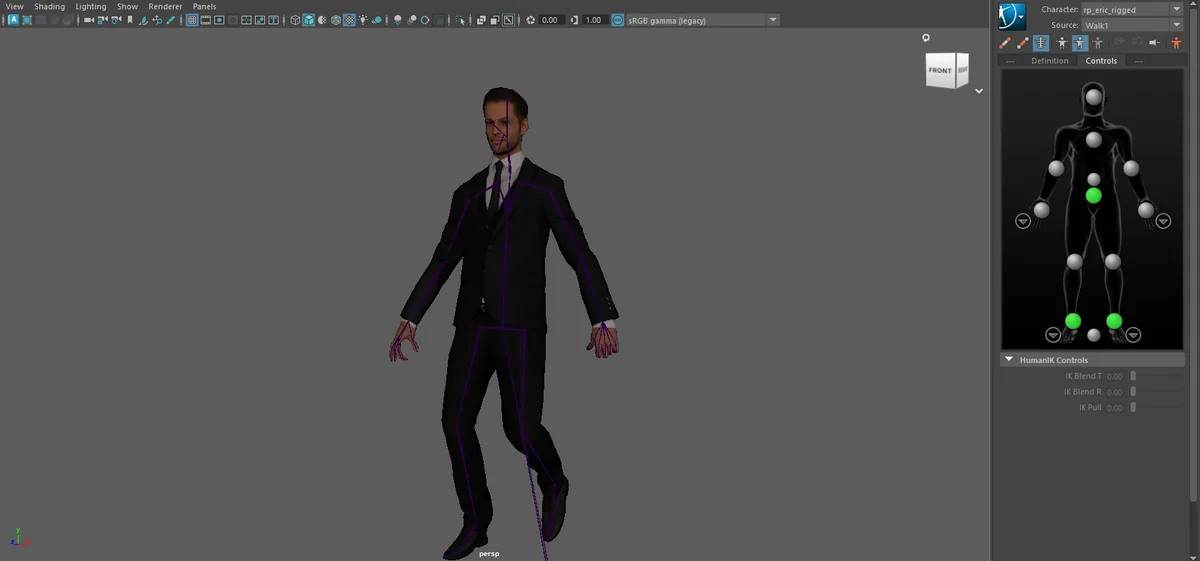Image resolution: width=1200 pixels, height=561 pixels.
Task: Open Camera Attributes from panel toolbar
Action: point(116,20)
